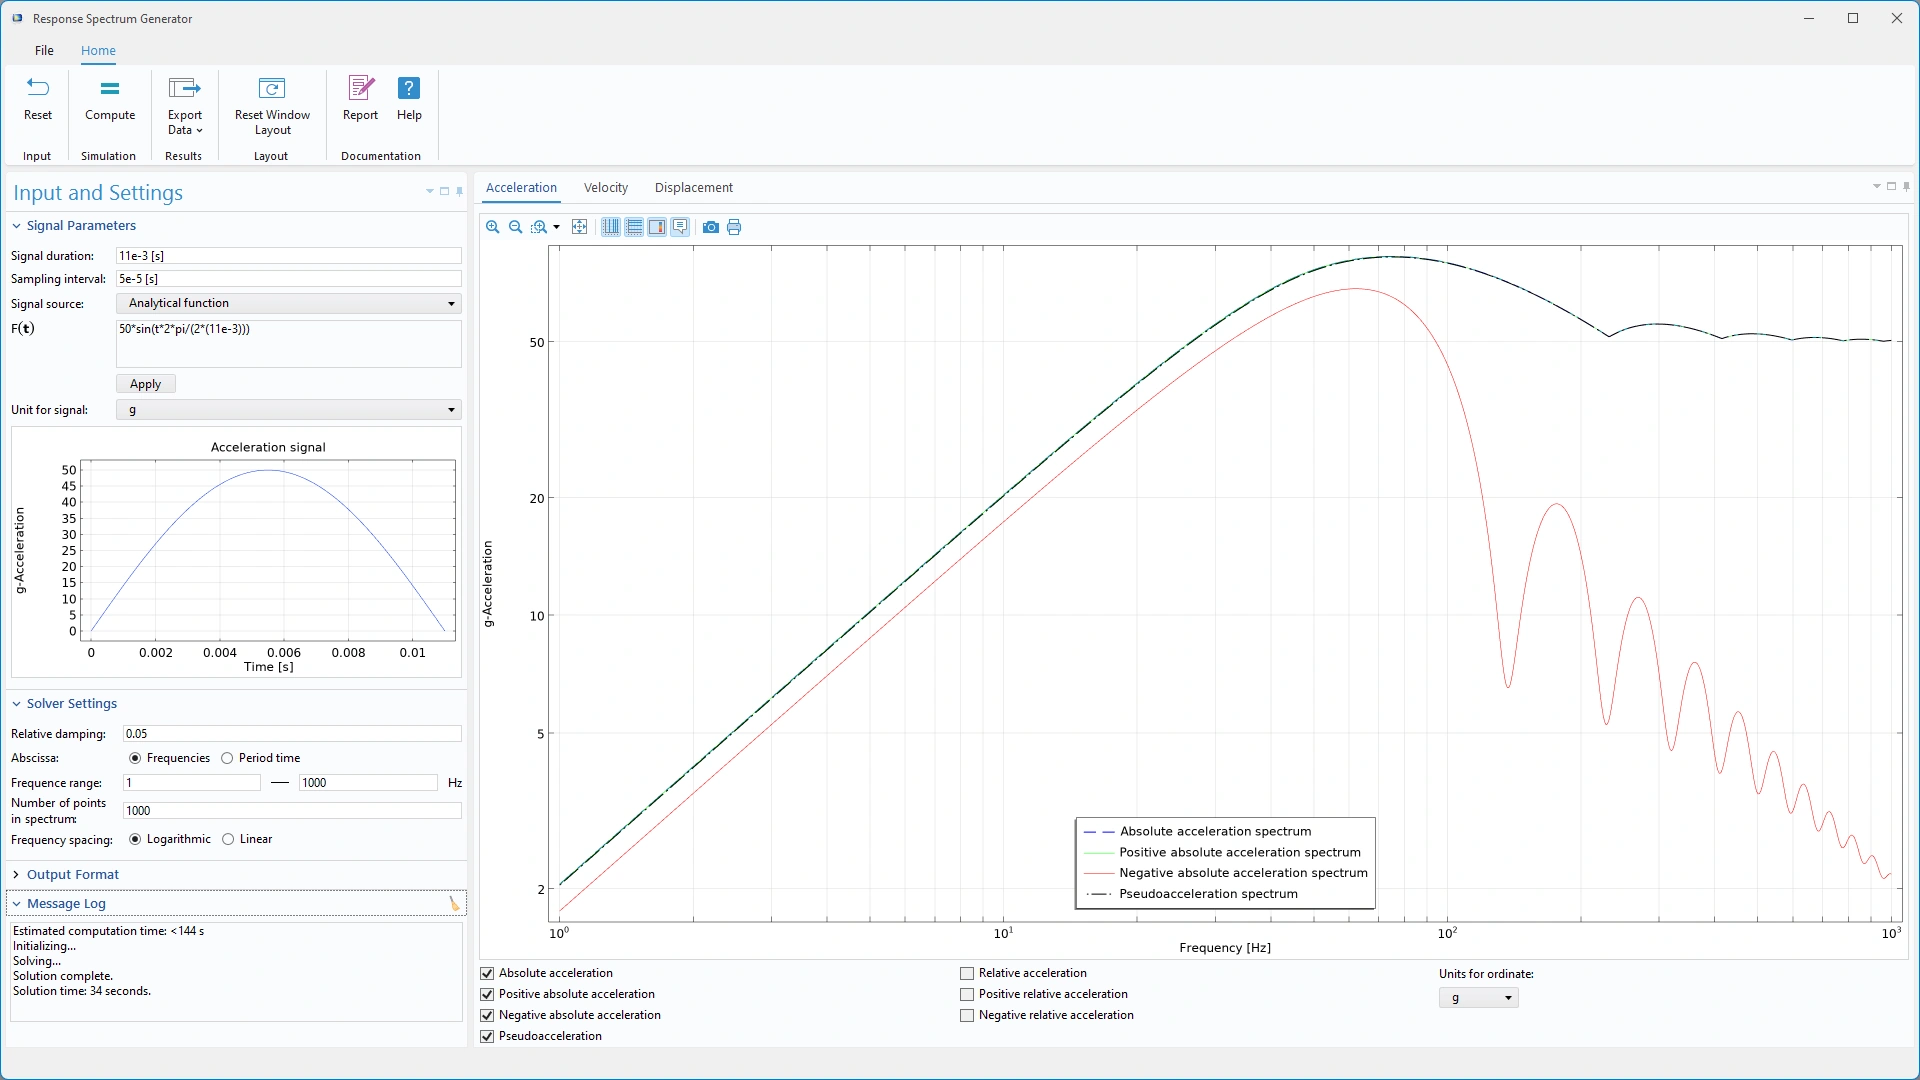Screen dimensions: 1920x1080
Task: Select the Period time radio button
Action: click(x=228, y=759)
